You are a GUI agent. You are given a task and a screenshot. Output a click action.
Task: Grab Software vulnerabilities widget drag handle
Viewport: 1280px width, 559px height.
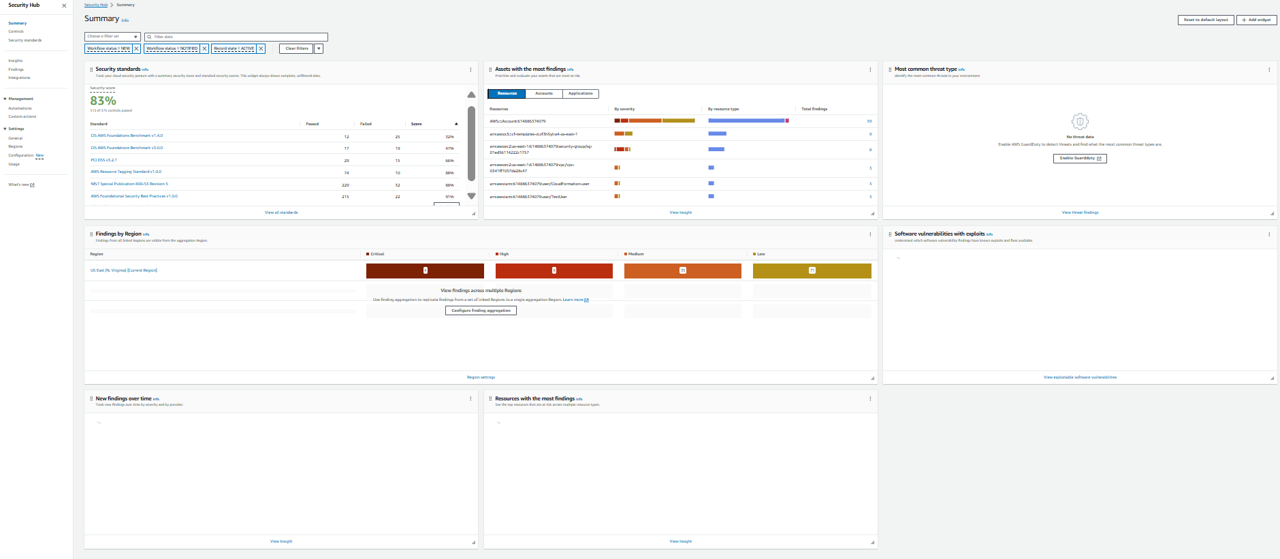click(890, 234)
